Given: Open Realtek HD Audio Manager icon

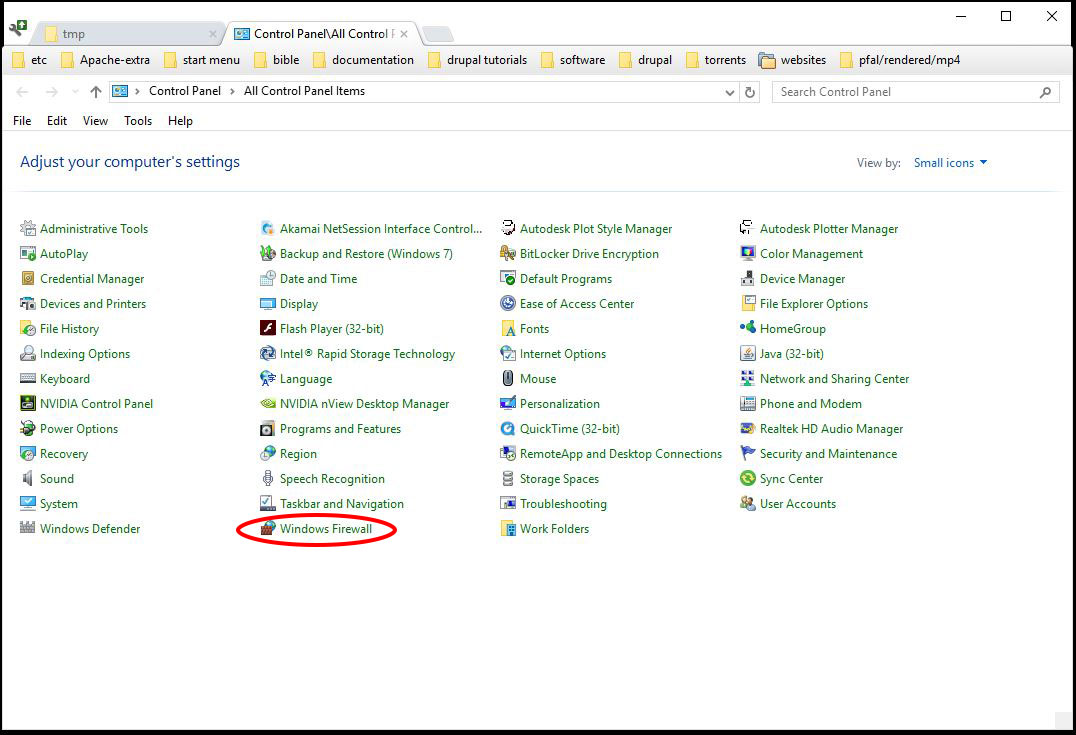Looking at the screenshot, I should 747,429.
